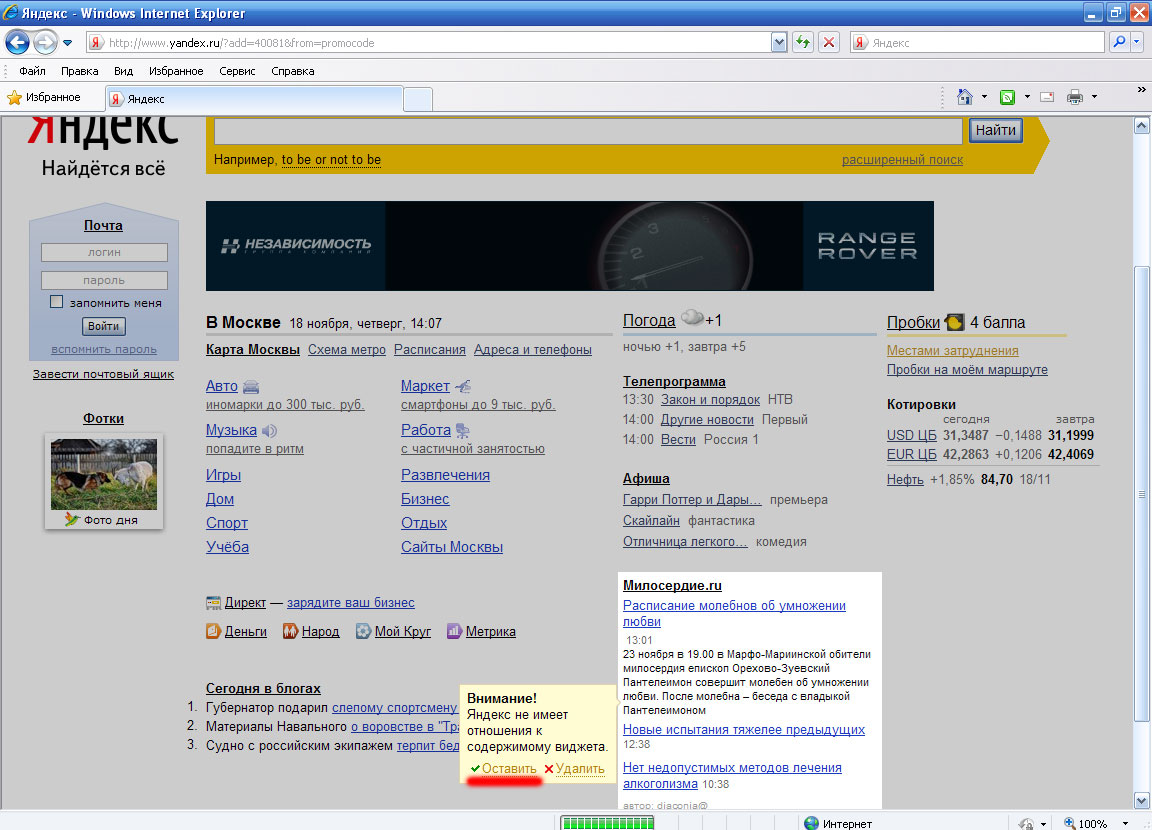Click the 100% zoom level button
Viewport: 1152px width, 830px height.
click(x=1085, y=823)
